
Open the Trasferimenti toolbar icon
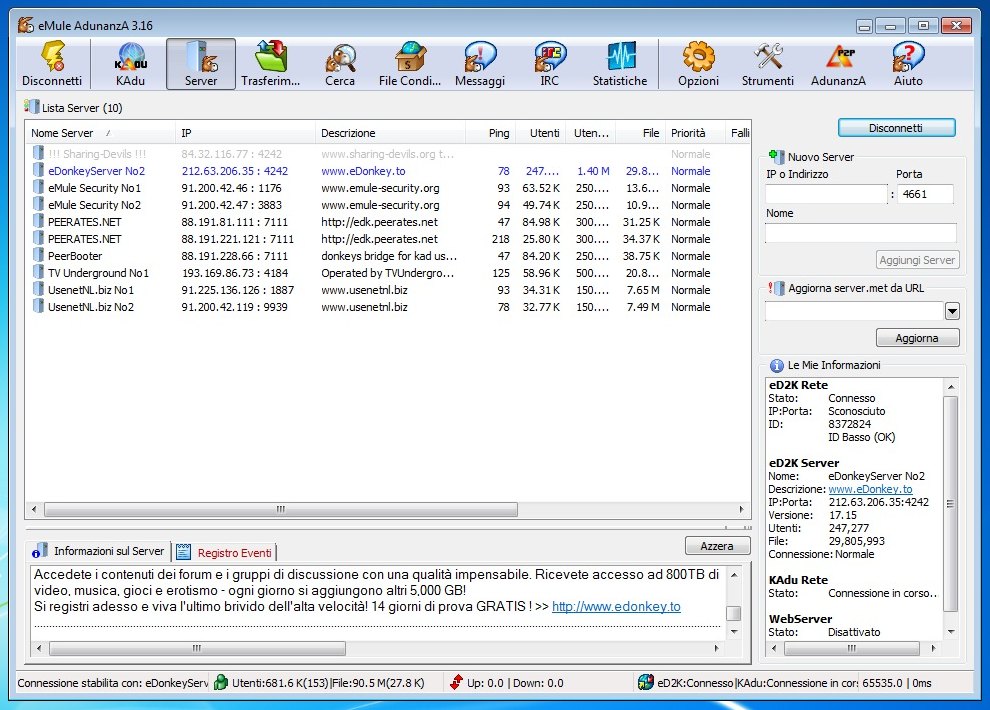tap(270, 64)
